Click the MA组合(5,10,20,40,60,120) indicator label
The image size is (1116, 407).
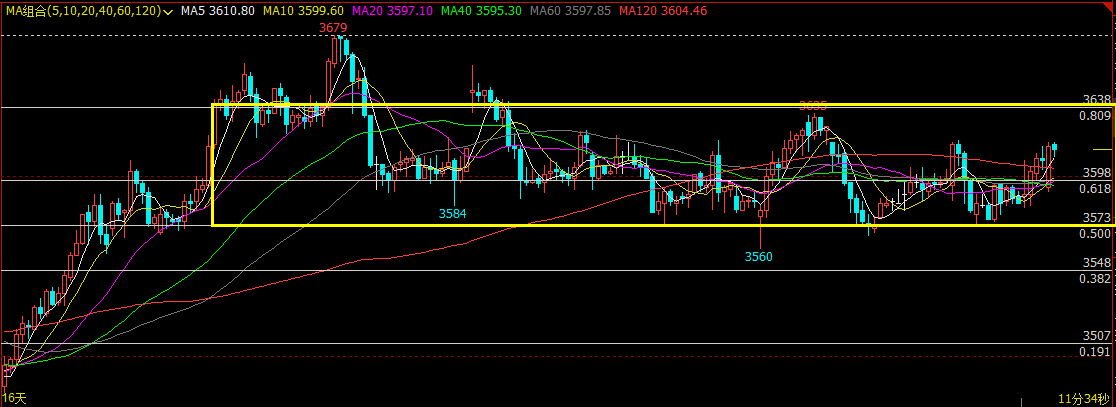click(x=83, y=11)
